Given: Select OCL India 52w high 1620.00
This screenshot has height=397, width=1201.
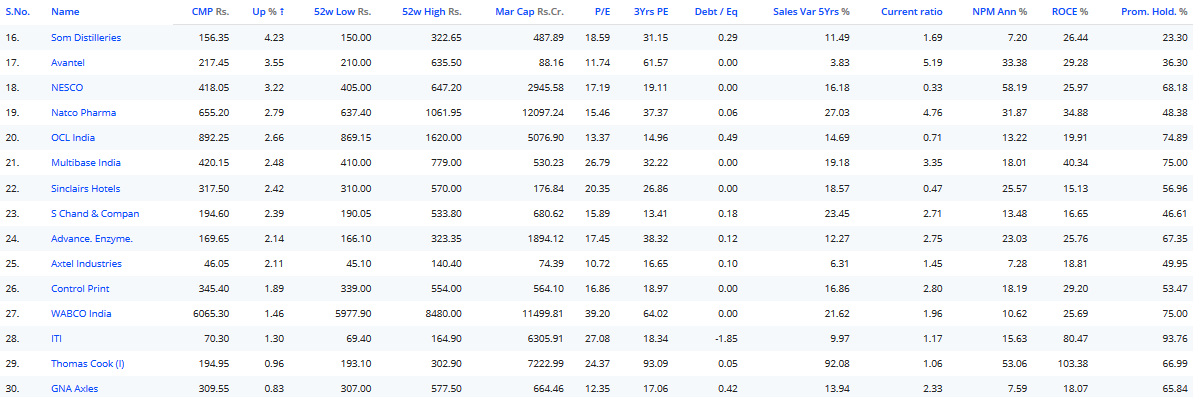Looking at the screenshot, I should pyautogui.click(x=445, y=137).
